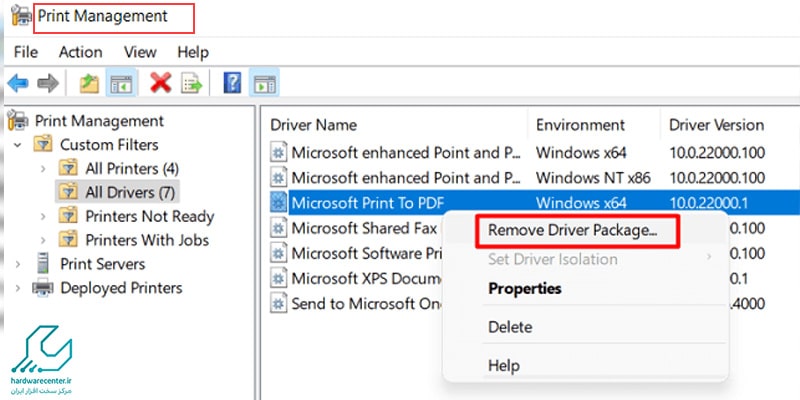The height and width of the screenshot is (400, 800).
Task: Open Set Driver Isolation submenu arrow
Action: 709,258
